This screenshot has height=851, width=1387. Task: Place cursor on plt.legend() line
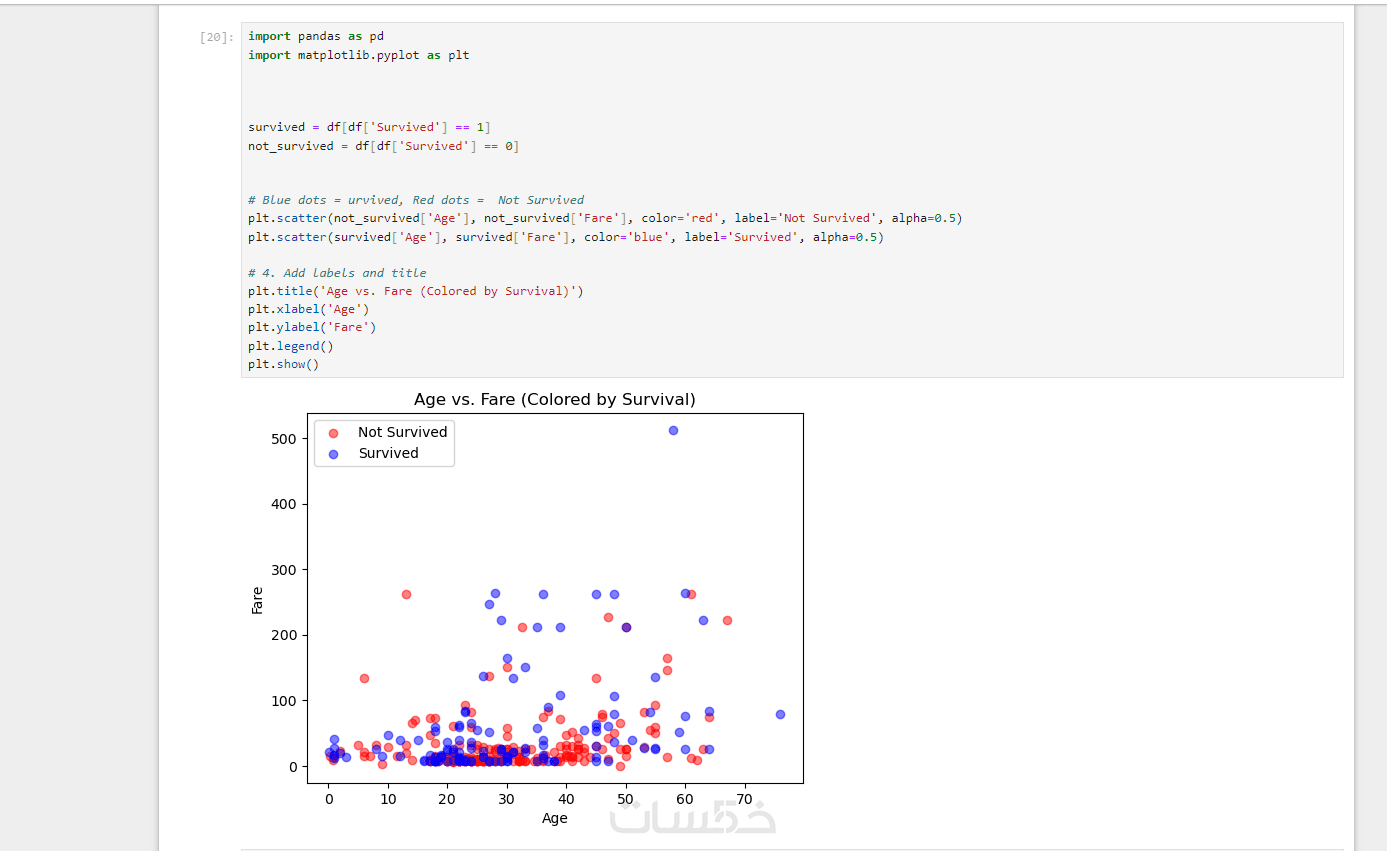(x=291, y=346)
